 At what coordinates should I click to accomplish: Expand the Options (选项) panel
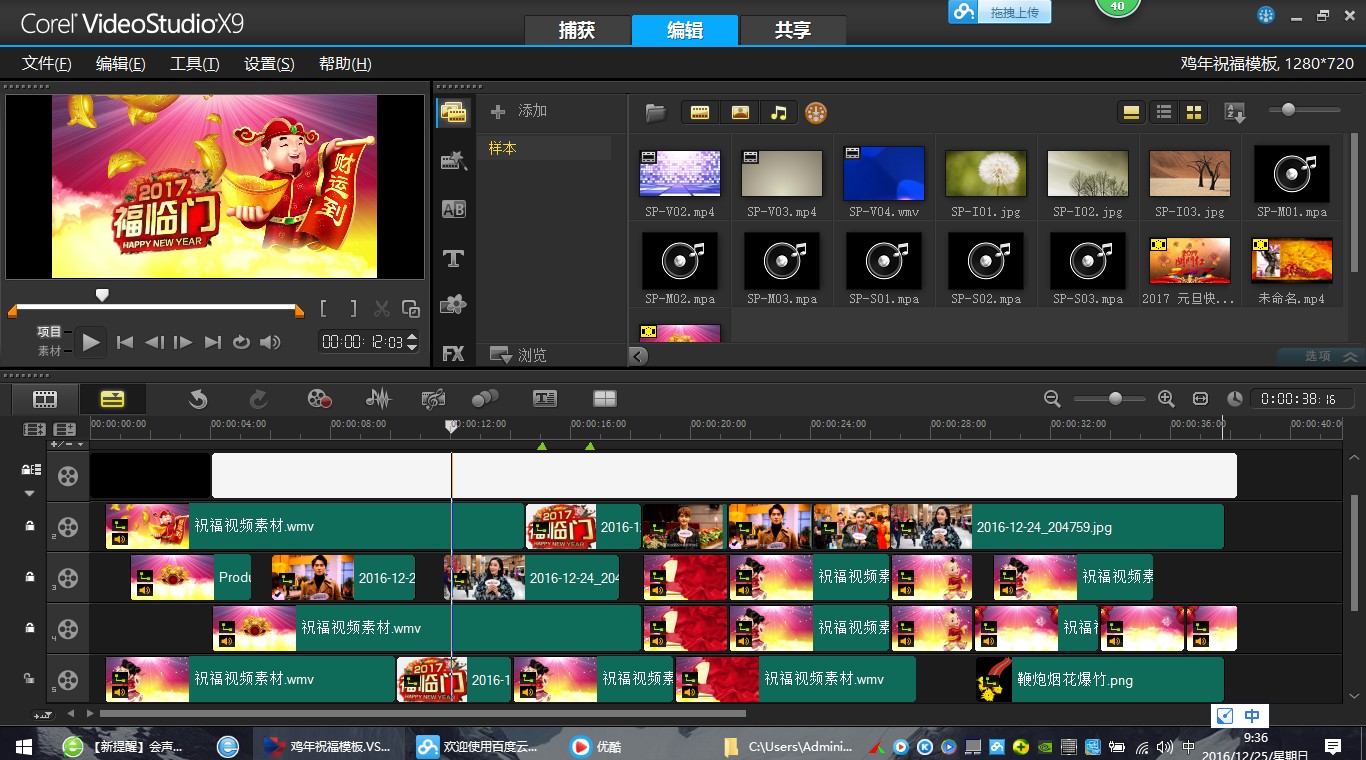click(1320, 356)
